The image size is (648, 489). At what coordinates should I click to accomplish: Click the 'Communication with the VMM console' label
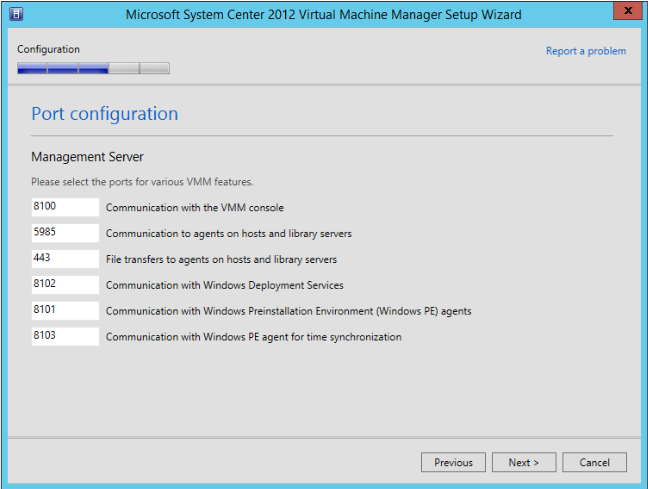tap(195, 208)
